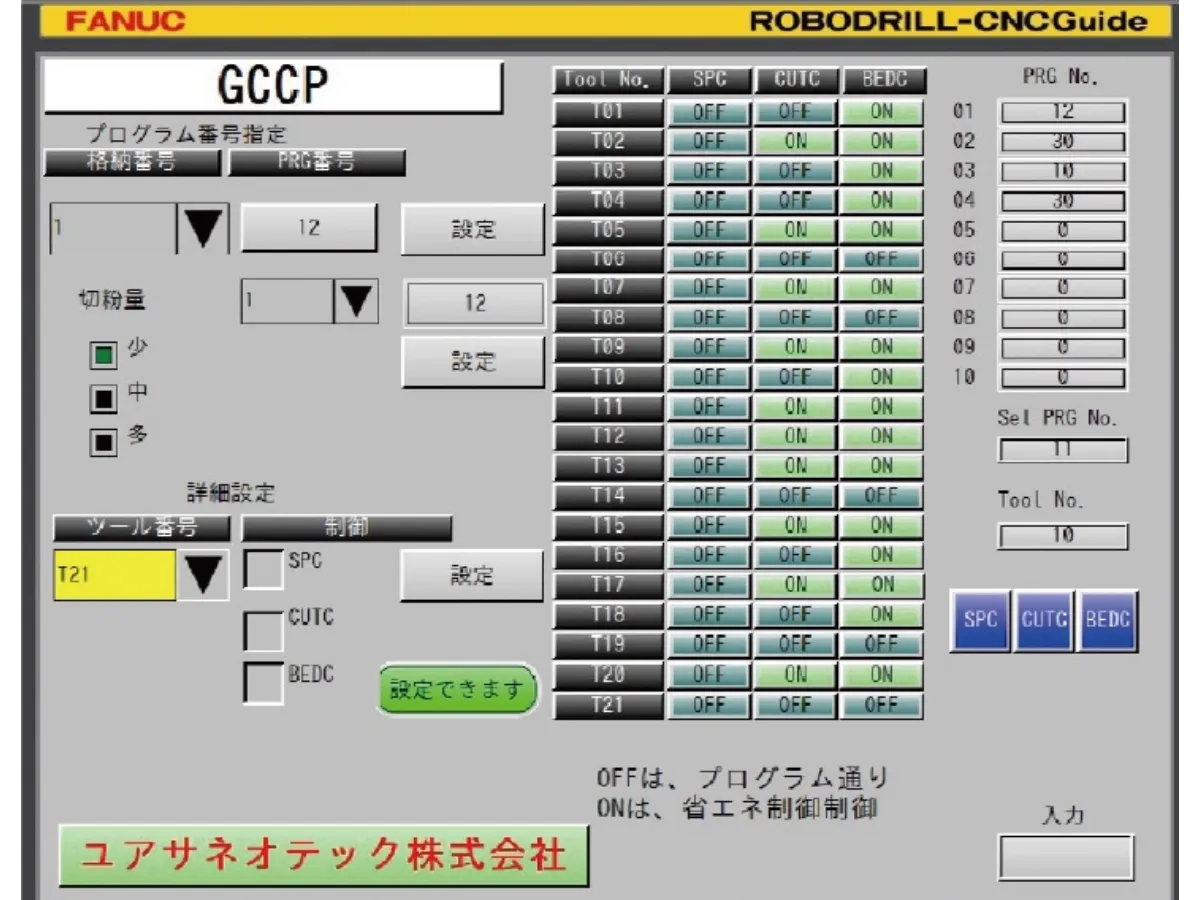1200x900 pixels.
Task: Click the Tool No. column header
Action: [608, 80]
